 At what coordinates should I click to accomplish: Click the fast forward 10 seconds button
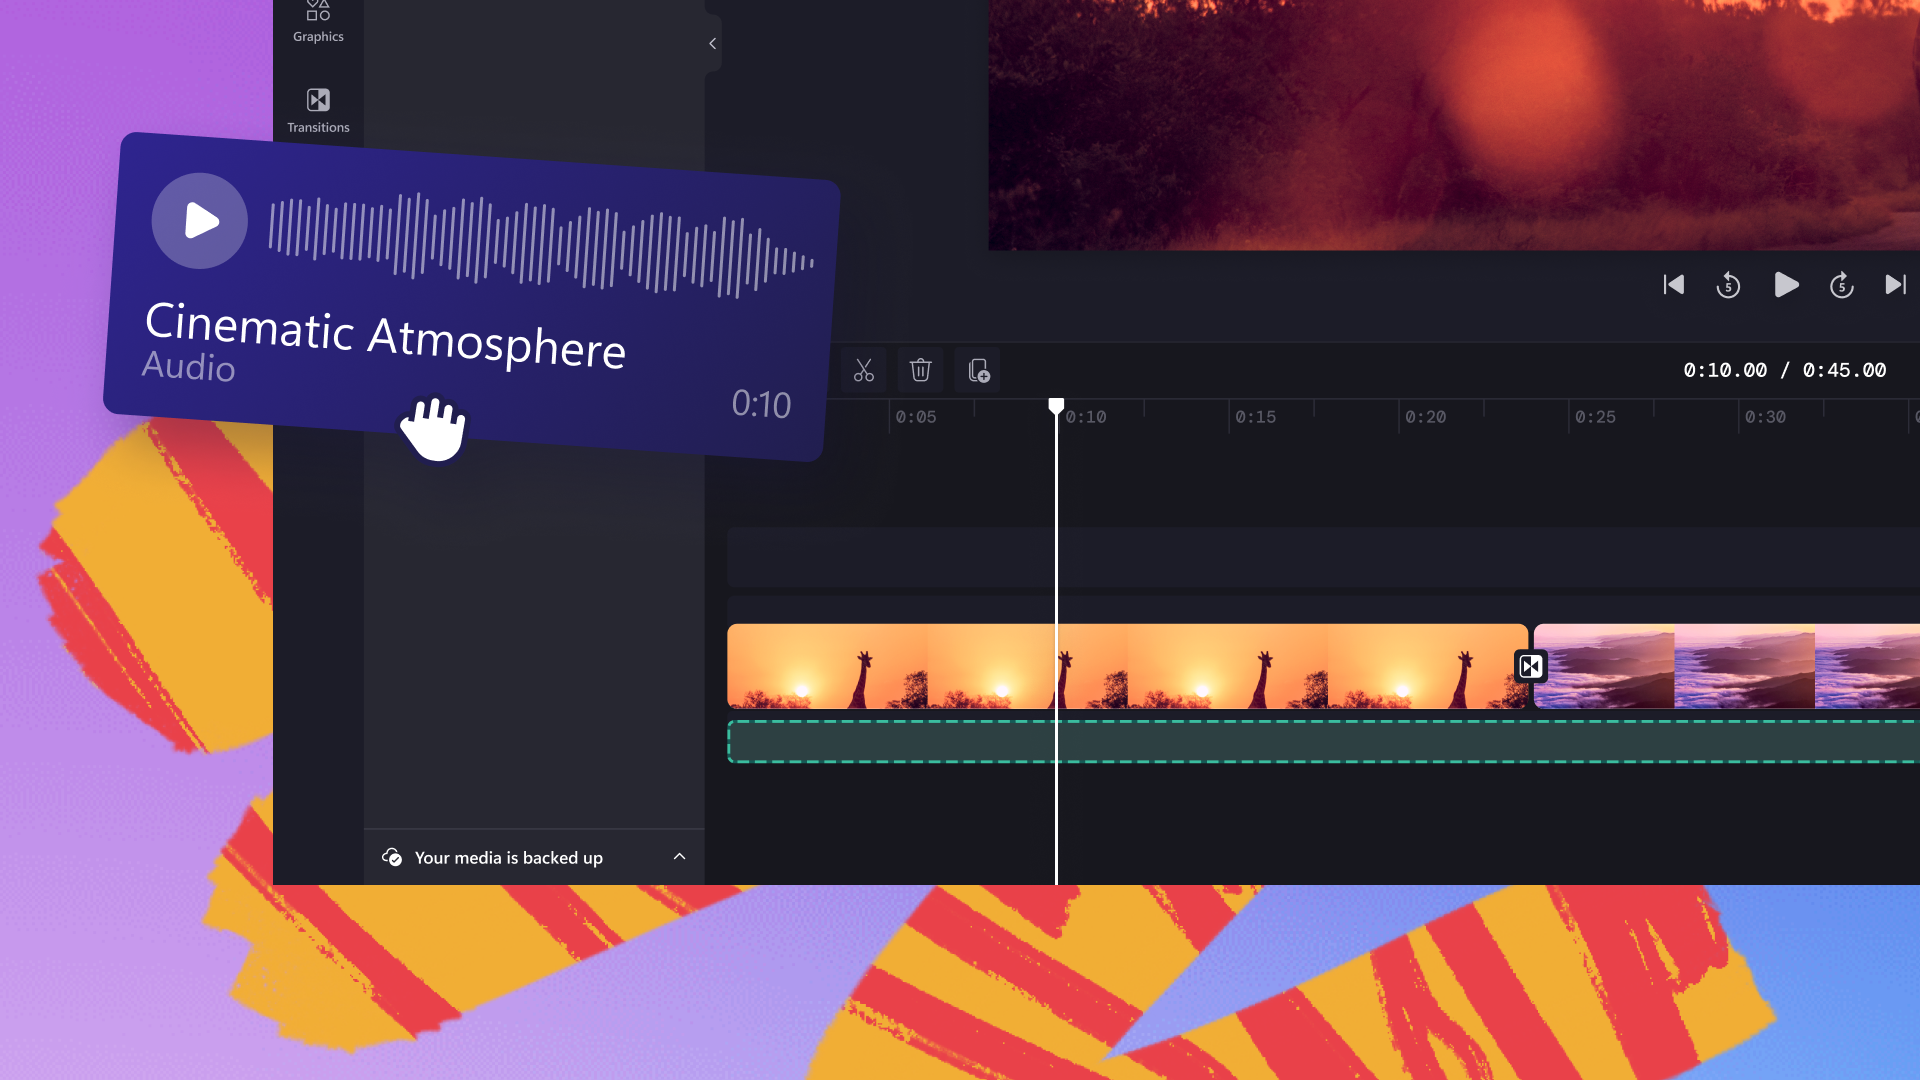coord(1844,285)
